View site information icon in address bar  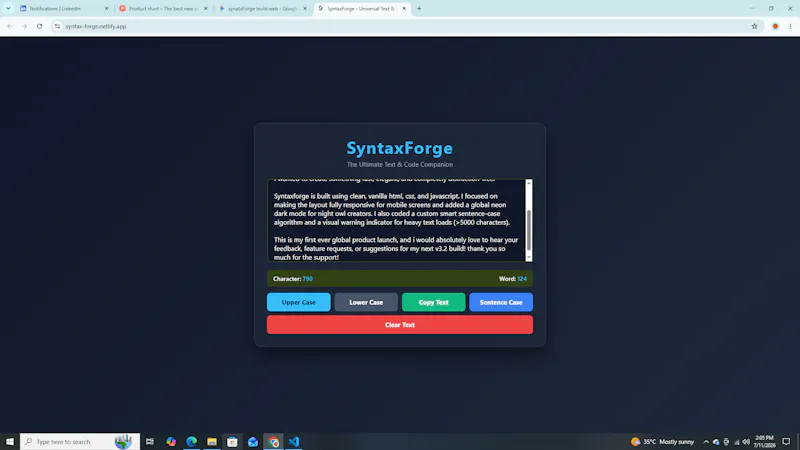57,27
